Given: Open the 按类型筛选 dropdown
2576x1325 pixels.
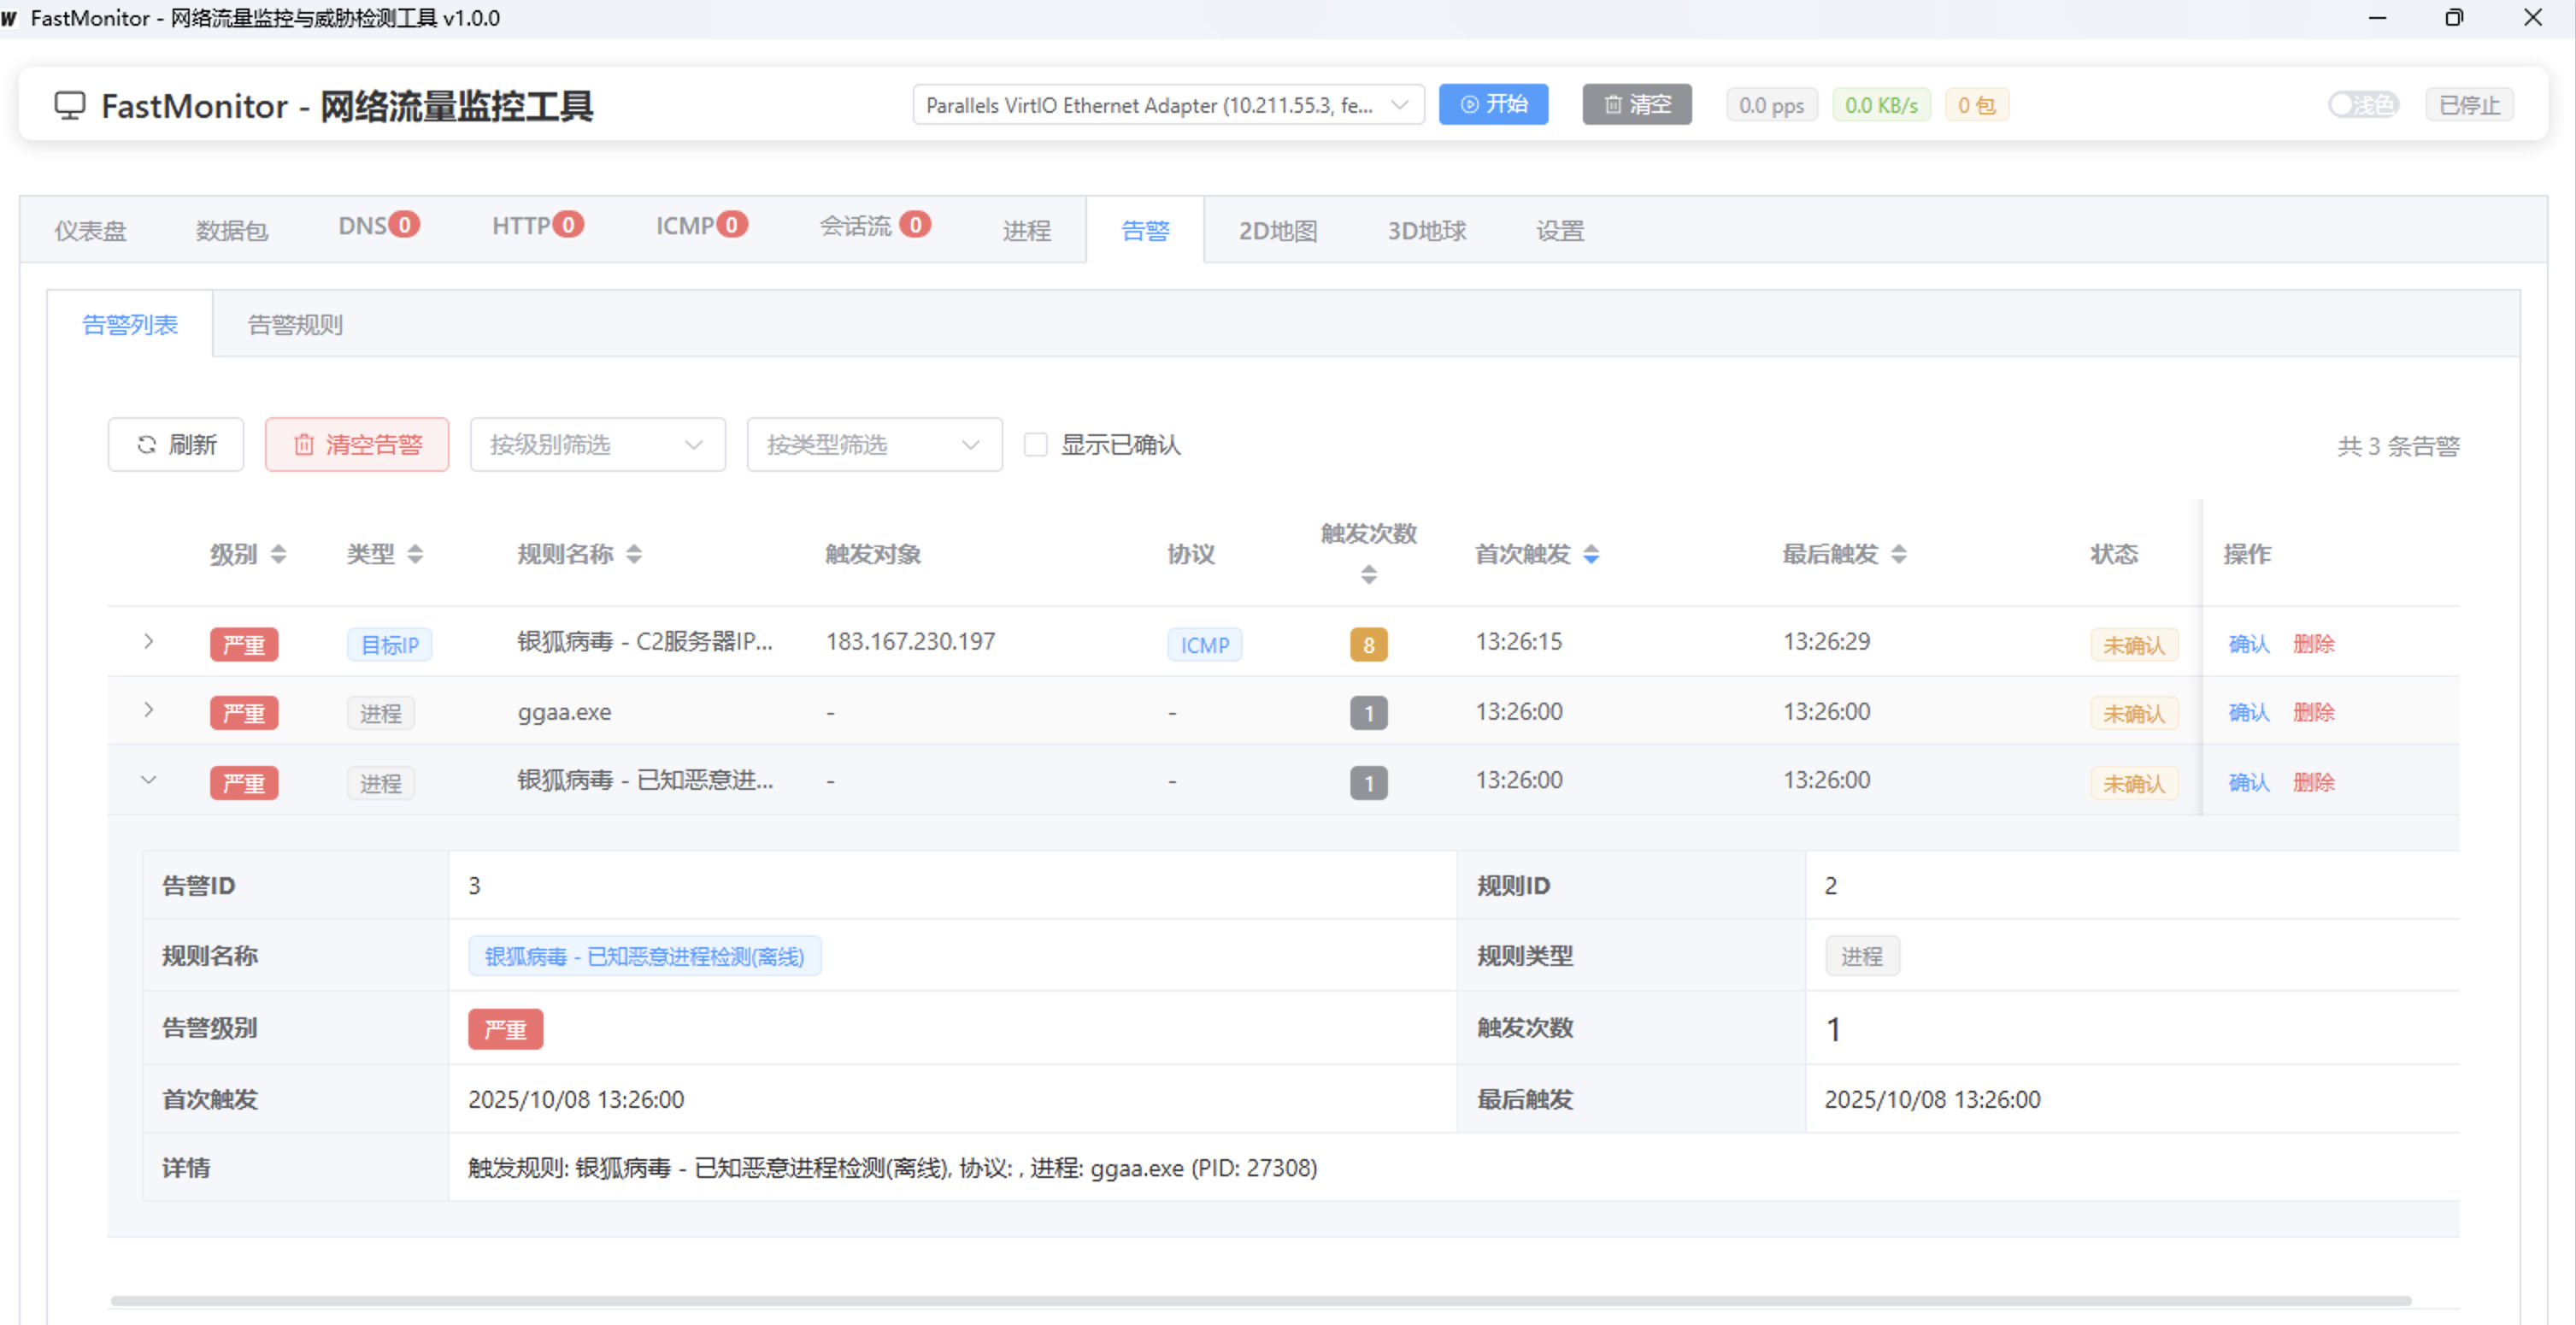Looking at the screenshot, I should (x=874, y=444).
